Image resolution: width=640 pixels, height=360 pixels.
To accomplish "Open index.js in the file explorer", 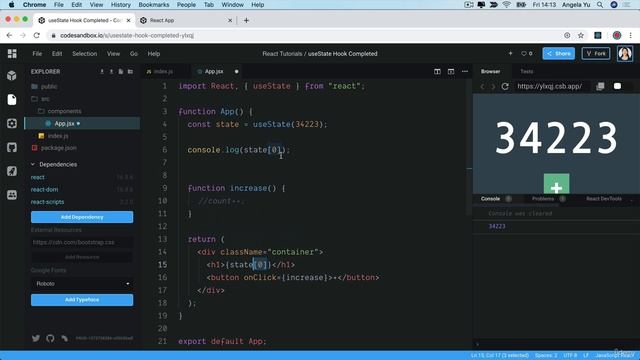I will point(58,136).
